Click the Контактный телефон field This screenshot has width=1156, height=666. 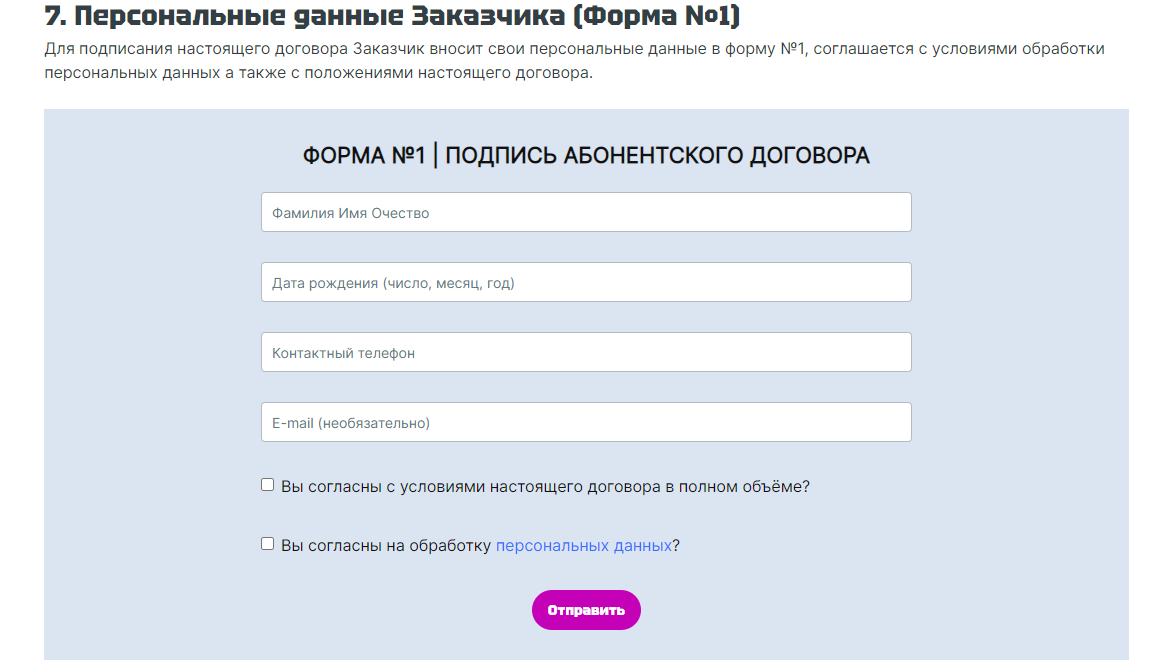click(x=586, y=352)
